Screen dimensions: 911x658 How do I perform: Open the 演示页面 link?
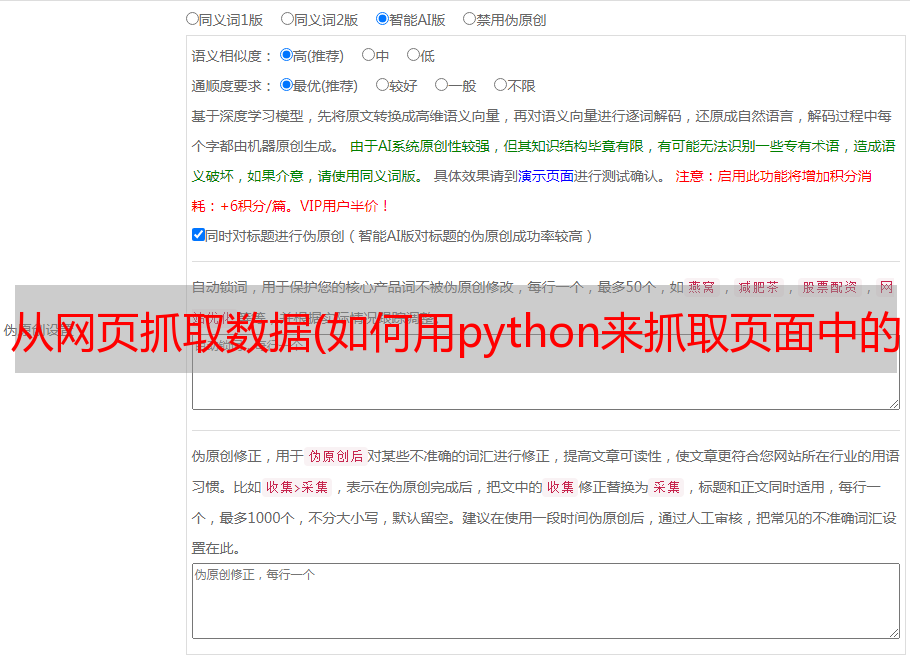(x=546, y=176)
